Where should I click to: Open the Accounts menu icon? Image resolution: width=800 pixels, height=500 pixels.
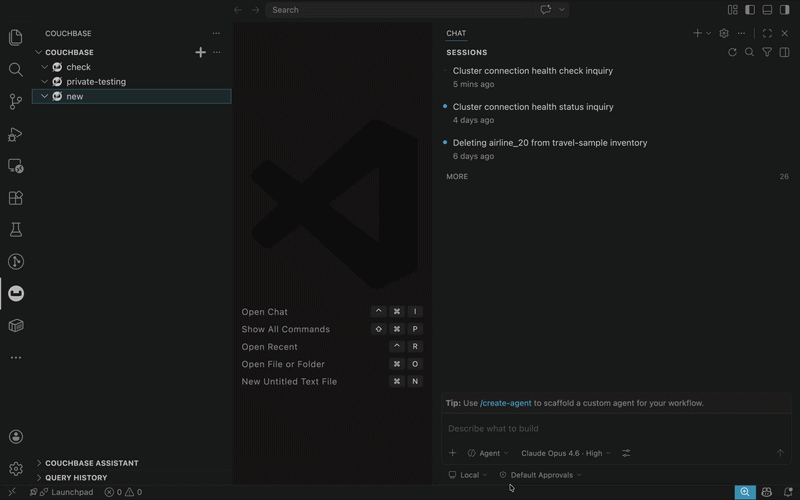pyautogui.click(x=16, y=437)
